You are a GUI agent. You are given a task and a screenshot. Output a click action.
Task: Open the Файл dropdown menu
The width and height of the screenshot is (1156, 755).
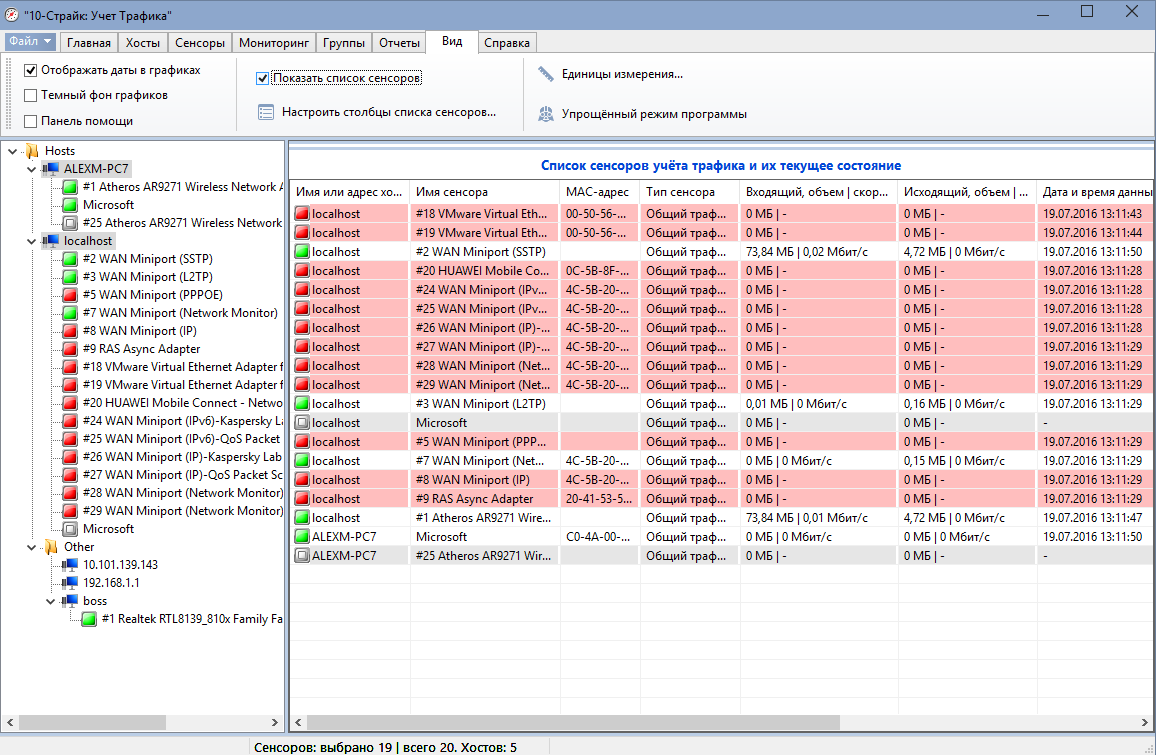click(30, 41)
